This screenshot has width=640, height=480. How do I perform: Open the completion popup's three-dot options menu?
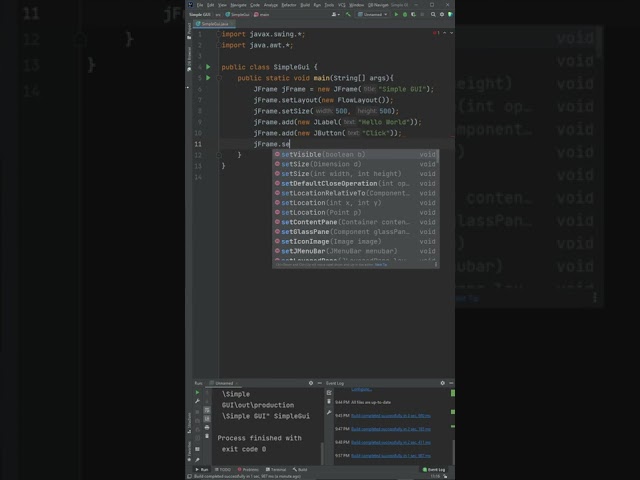(x=436, y=264)
